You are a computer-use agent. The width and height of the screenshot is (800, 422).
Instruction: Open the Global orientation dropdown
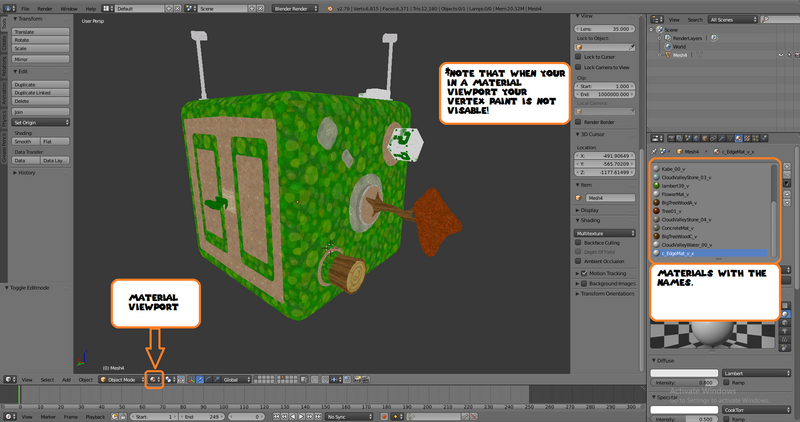click(236, 380)
